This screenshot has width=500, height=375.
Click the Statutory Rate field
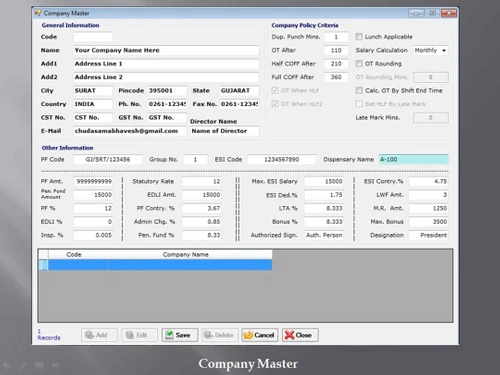point(202,181)
